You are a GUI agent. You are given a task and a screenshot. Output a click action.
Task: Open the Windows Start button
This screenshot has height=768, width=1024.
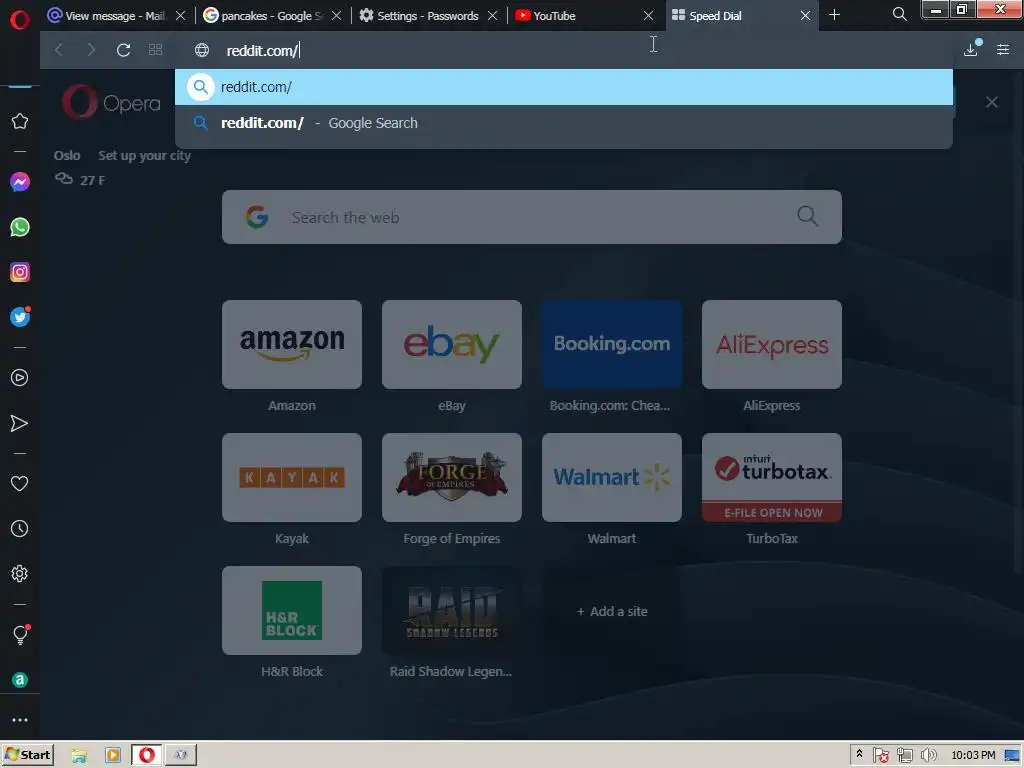(x=27, y=755)
